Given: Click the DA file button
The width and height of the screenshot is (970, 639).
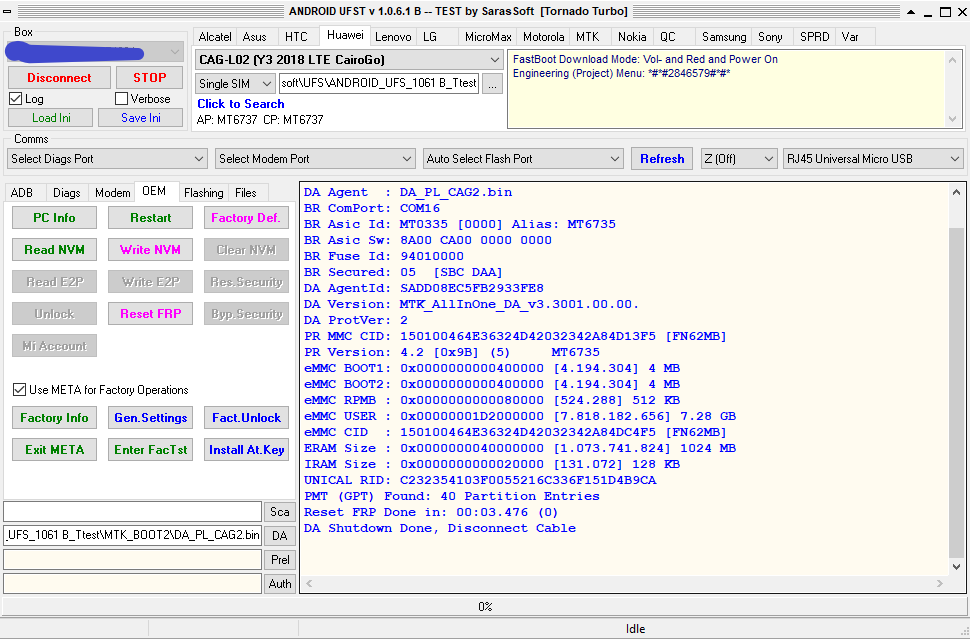Looking at the screenshot, I should (280, 536).
